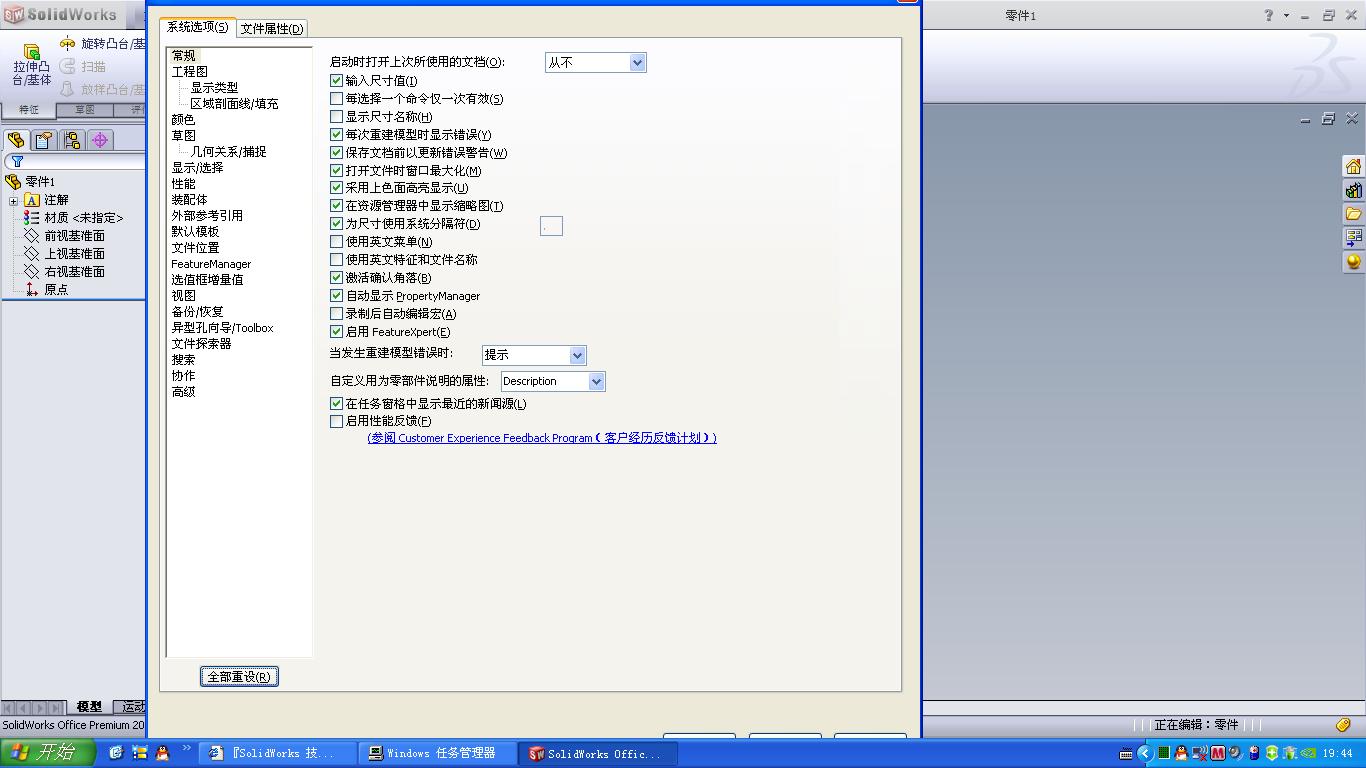Select 文件位置 in the options tree
The height and width of the screenshot is (768, 1366).
pyautogui.click(x=195, y=248)
